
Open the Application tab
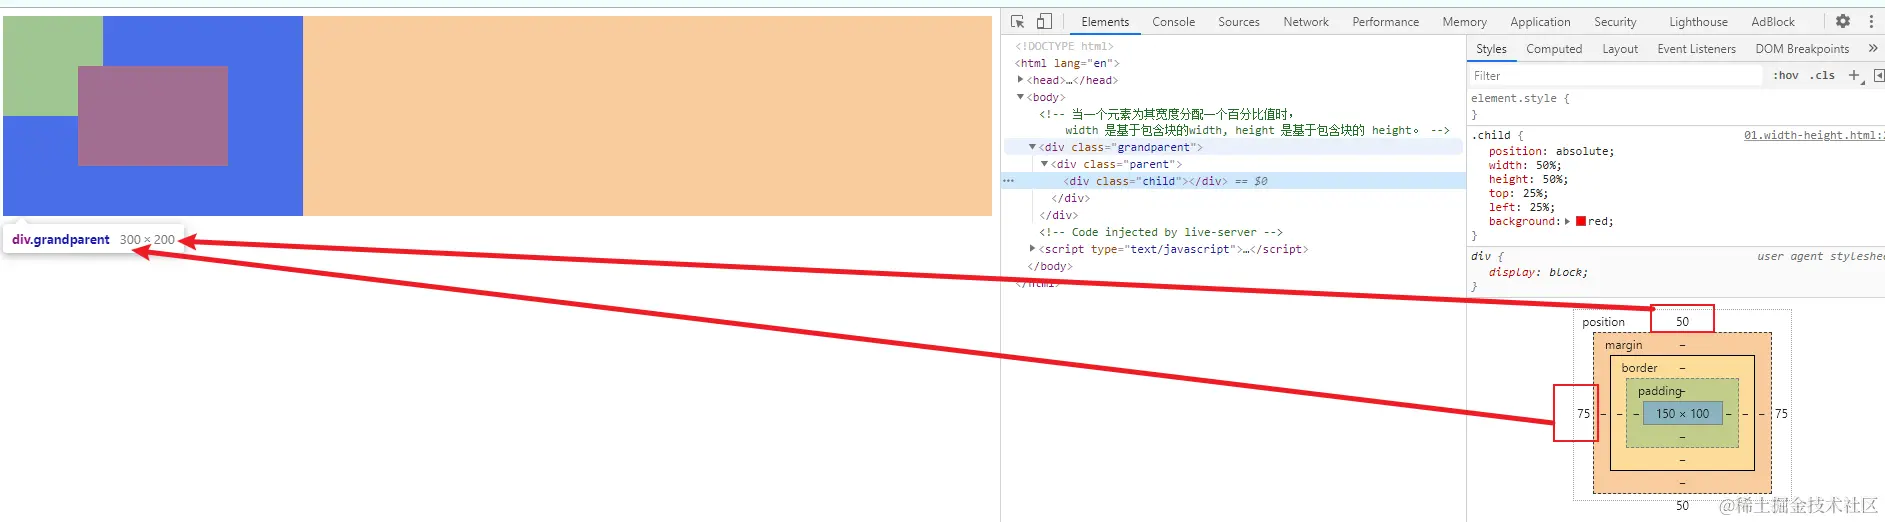coord(1540,22)
